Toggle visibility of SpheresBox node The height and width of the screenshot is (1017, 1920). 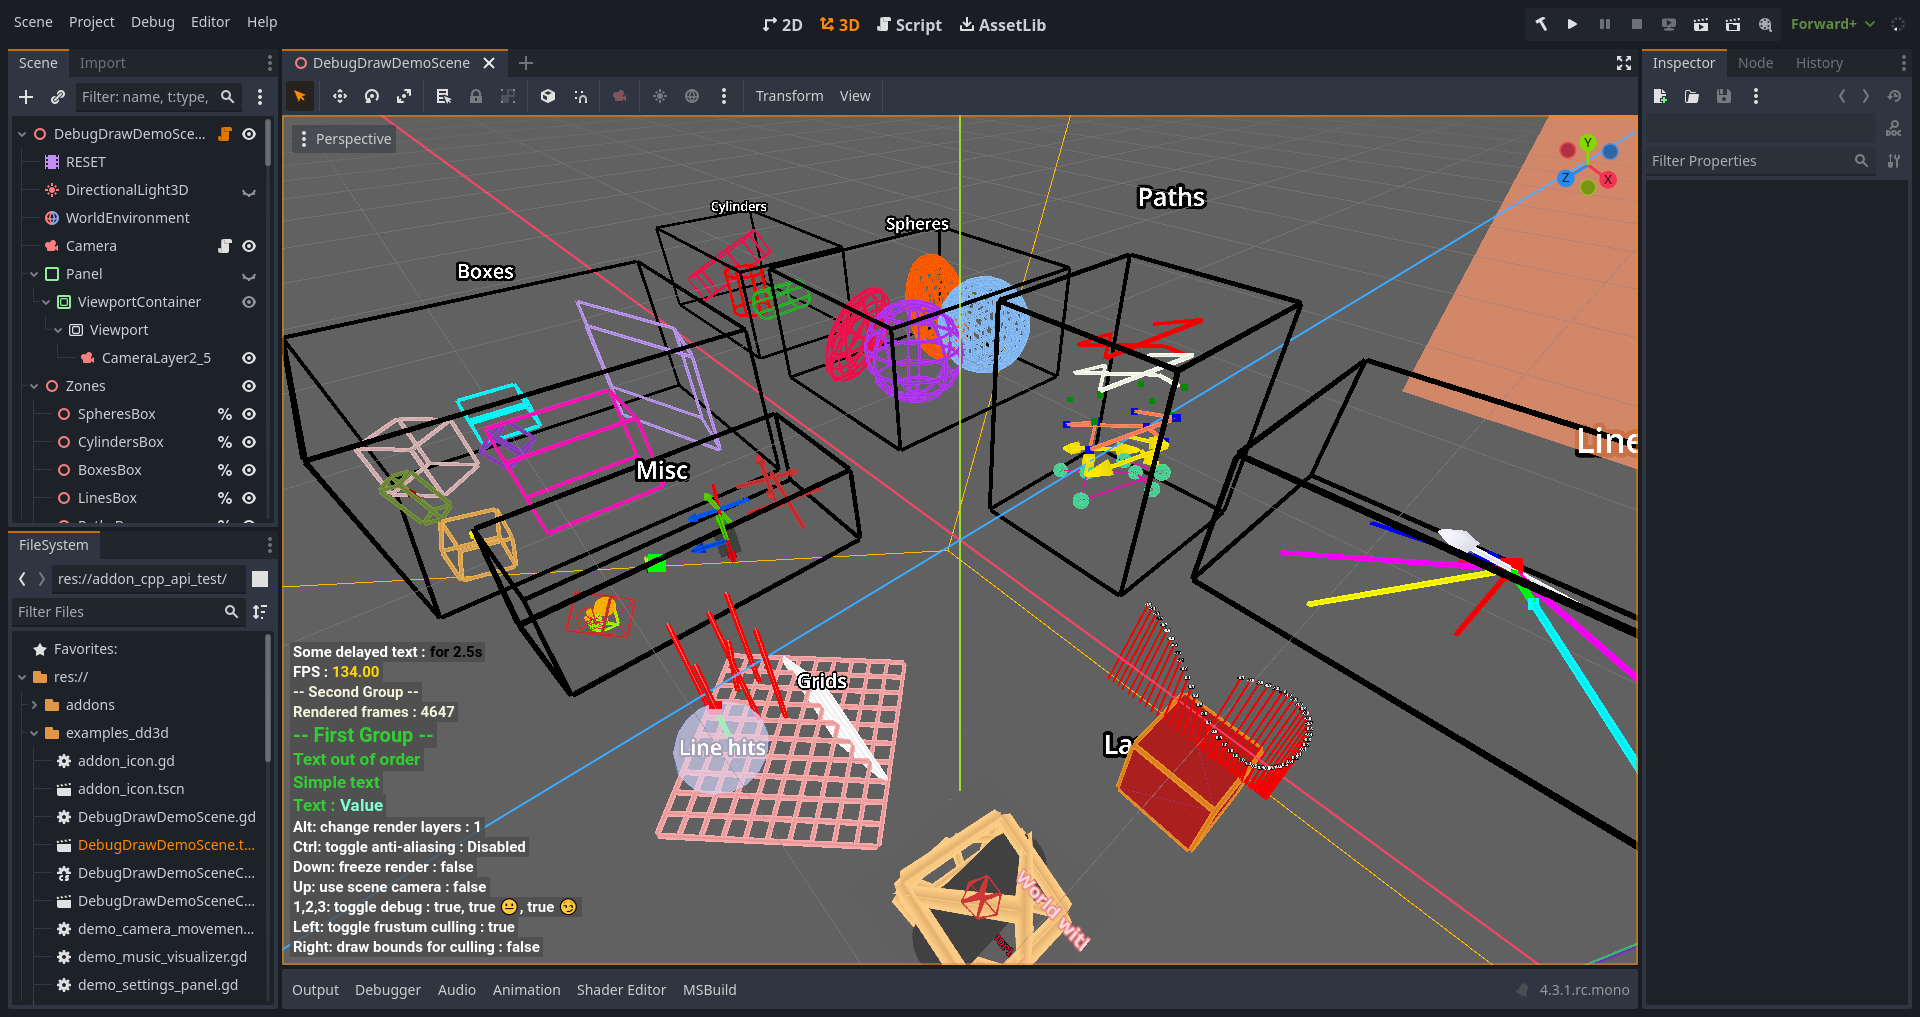coord(249,414)
